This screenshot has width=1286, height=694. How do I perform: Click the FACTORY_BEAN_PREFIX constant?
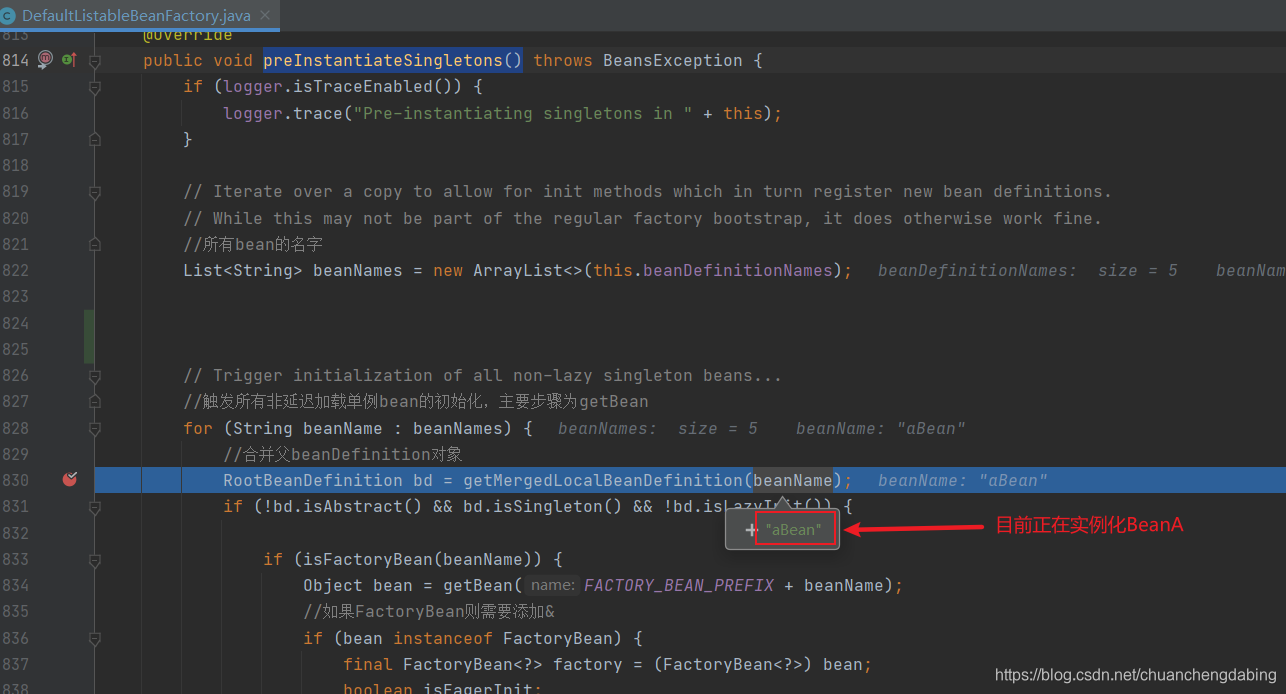679,585
